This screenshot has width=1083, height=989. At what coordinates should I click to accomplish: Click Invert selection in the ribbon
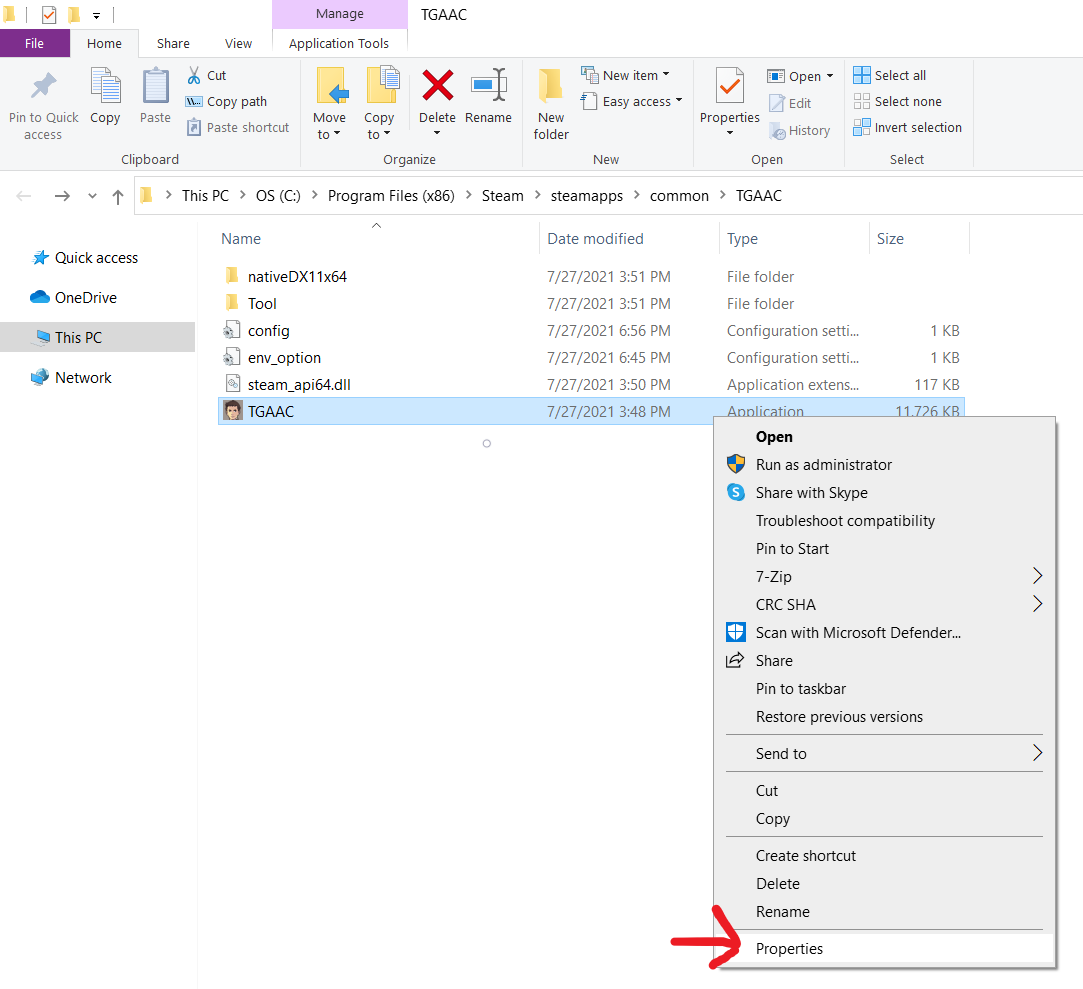[907, 127]
